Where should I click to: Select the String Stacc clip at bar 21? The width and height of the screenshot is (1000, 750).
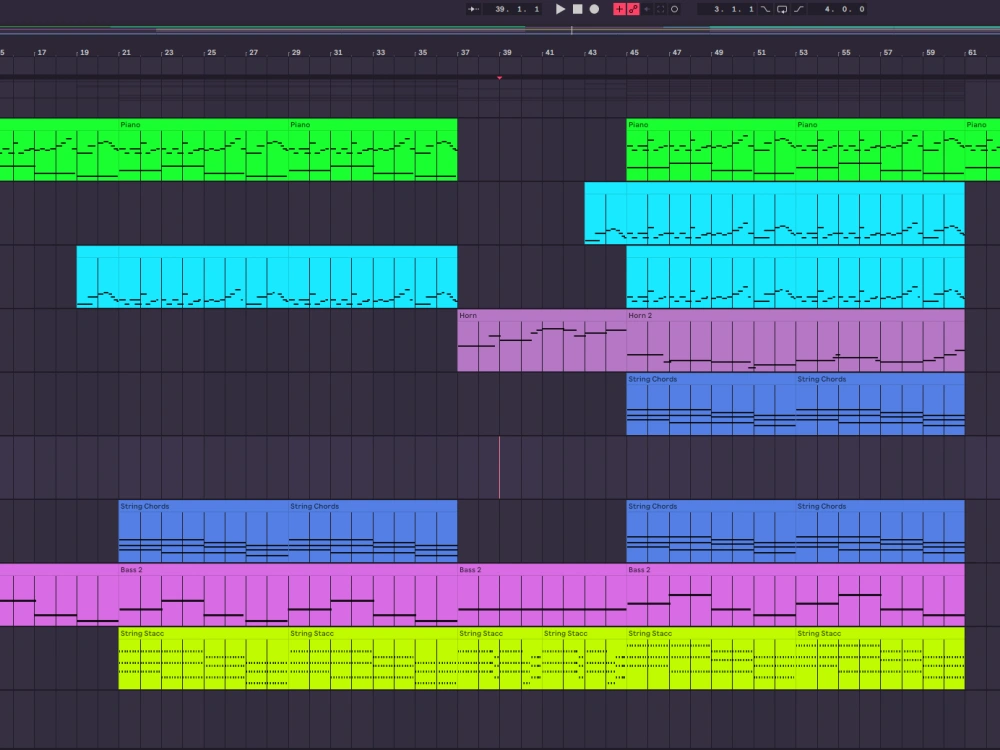(x=203, y=658)
